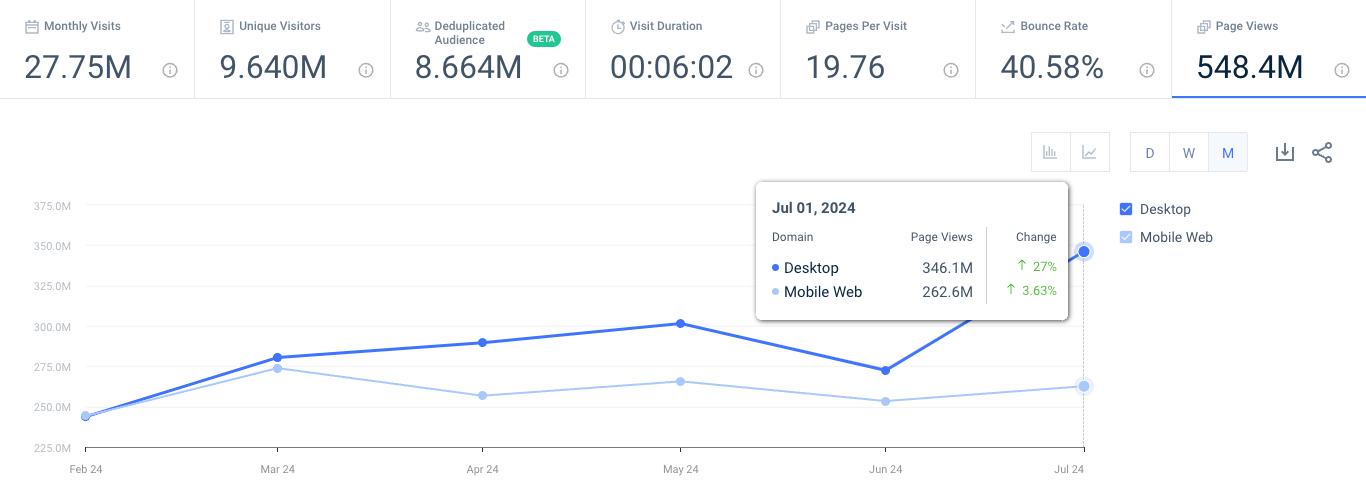Click the share icon

click(1322, 152)
